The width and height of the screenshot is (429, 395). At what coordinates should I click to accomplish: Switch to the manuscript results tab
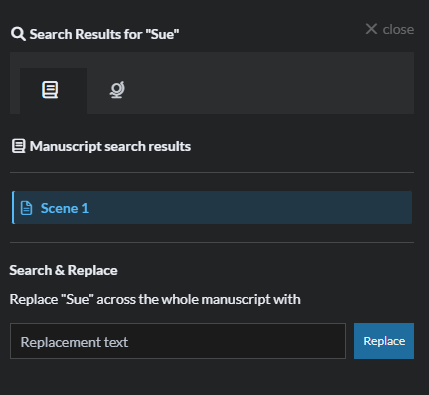tap(53, 91)
